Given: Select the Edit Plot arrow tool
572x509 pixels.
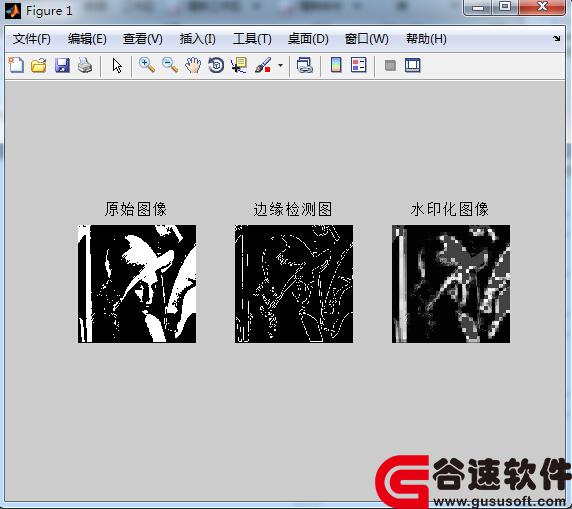Looking at the screenshot, I should 117,66.
